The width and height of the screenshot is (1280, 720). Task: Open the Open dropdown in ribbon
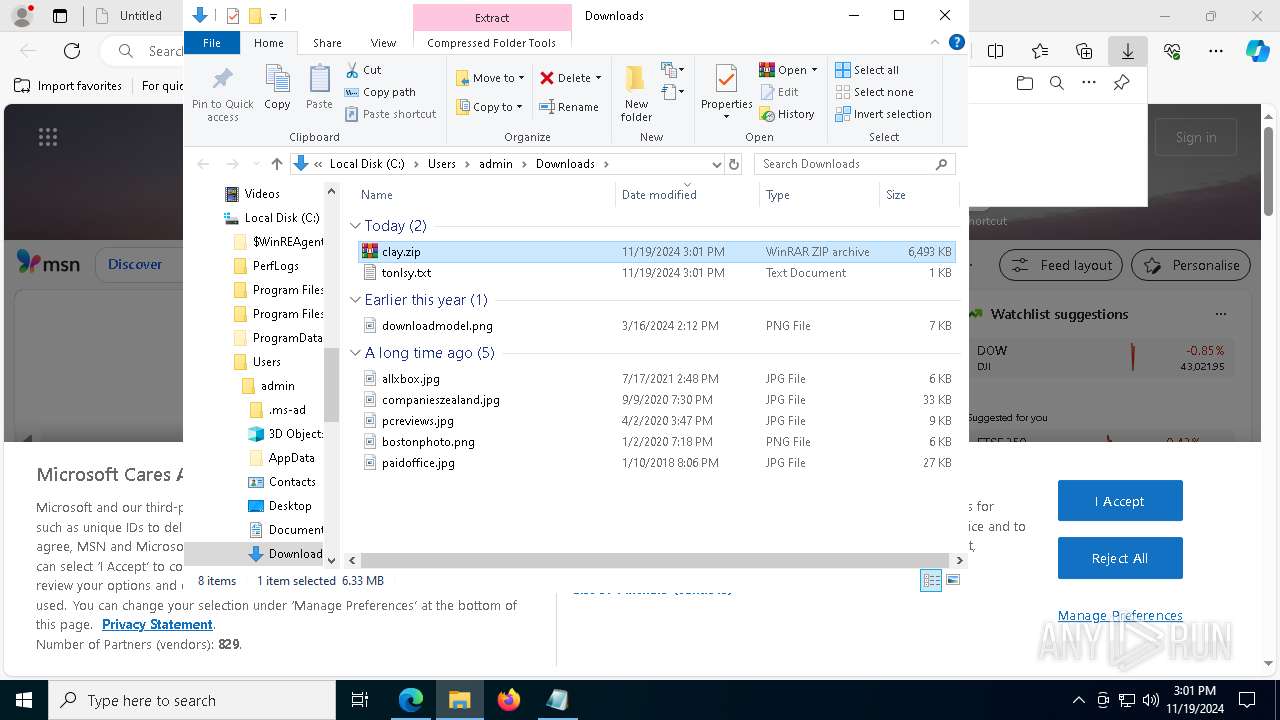click(788, 70)
